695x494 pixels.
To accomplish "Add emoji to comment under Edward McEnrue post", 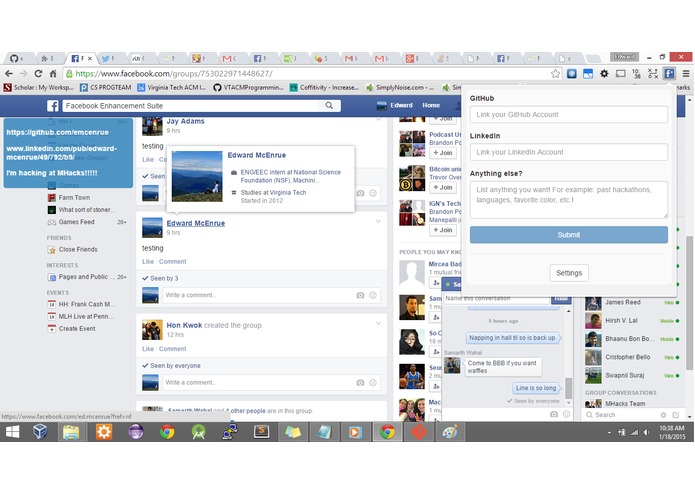I will 373,295.
